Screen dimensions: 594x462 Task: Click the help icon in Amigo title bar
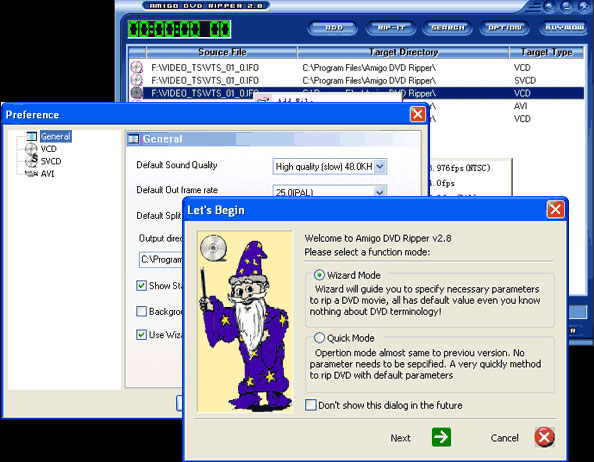point(549,6)
